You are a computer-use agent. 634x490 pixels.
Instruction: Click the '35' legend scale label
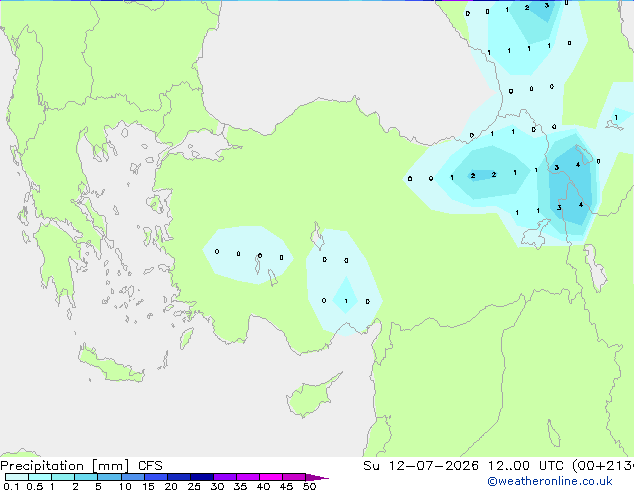(240, 486)
